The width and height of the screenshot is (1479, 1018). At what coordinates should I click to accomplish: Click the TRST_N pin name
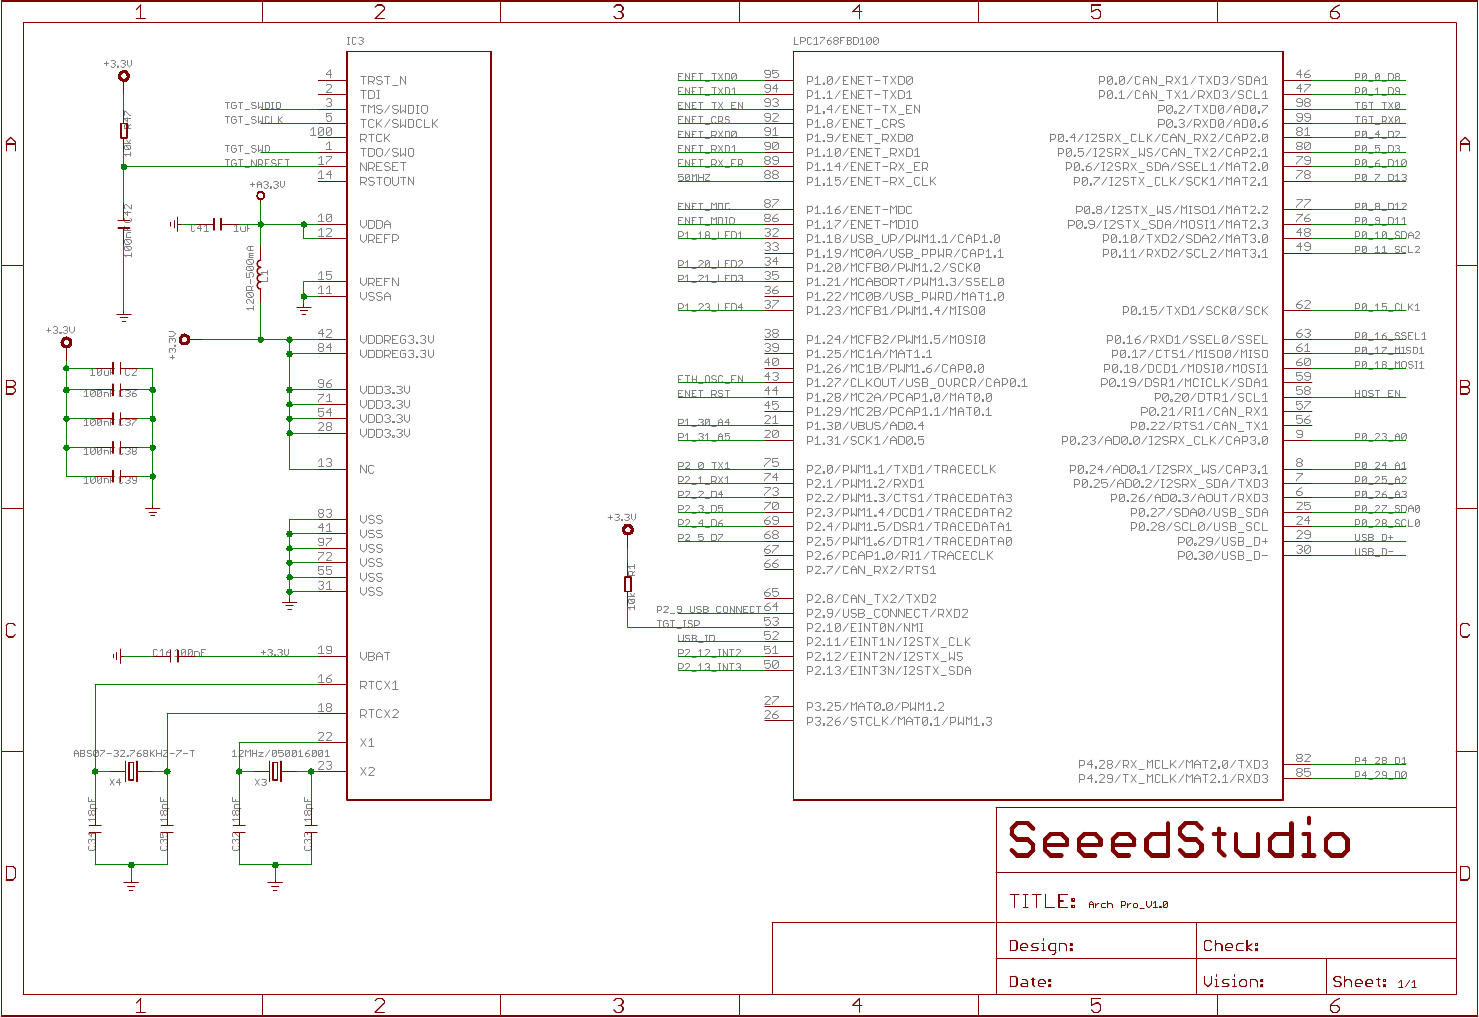pyautogui.click(x=383, y=80)
